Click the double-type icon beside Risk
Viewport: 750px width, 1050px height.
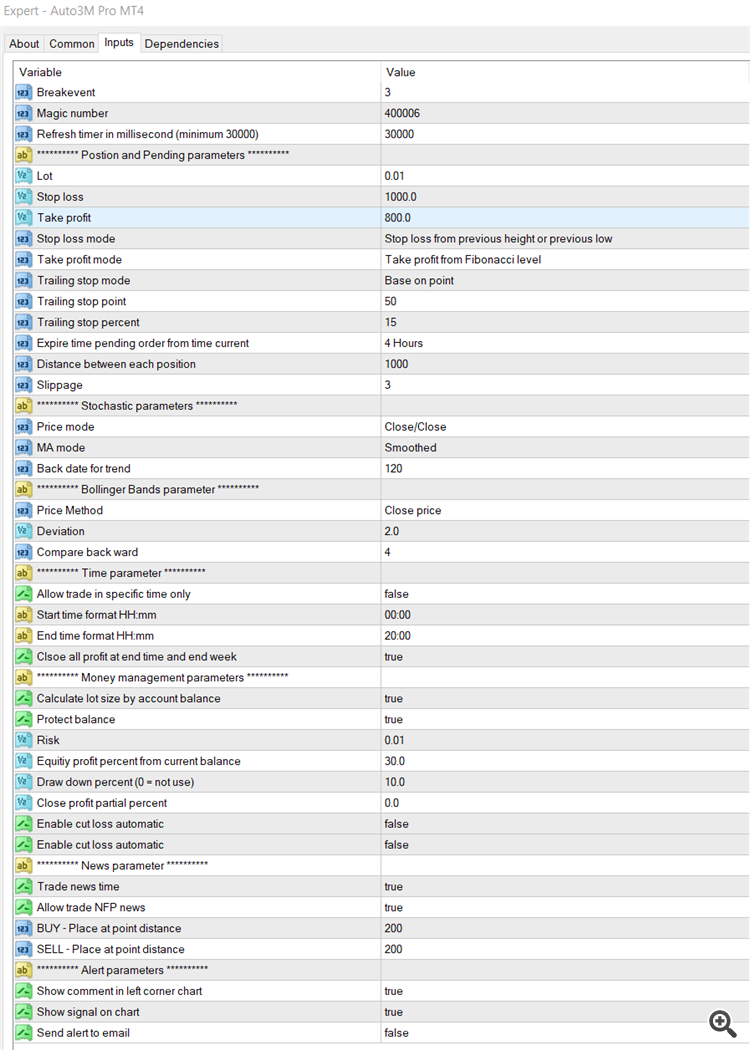[23, 740]
